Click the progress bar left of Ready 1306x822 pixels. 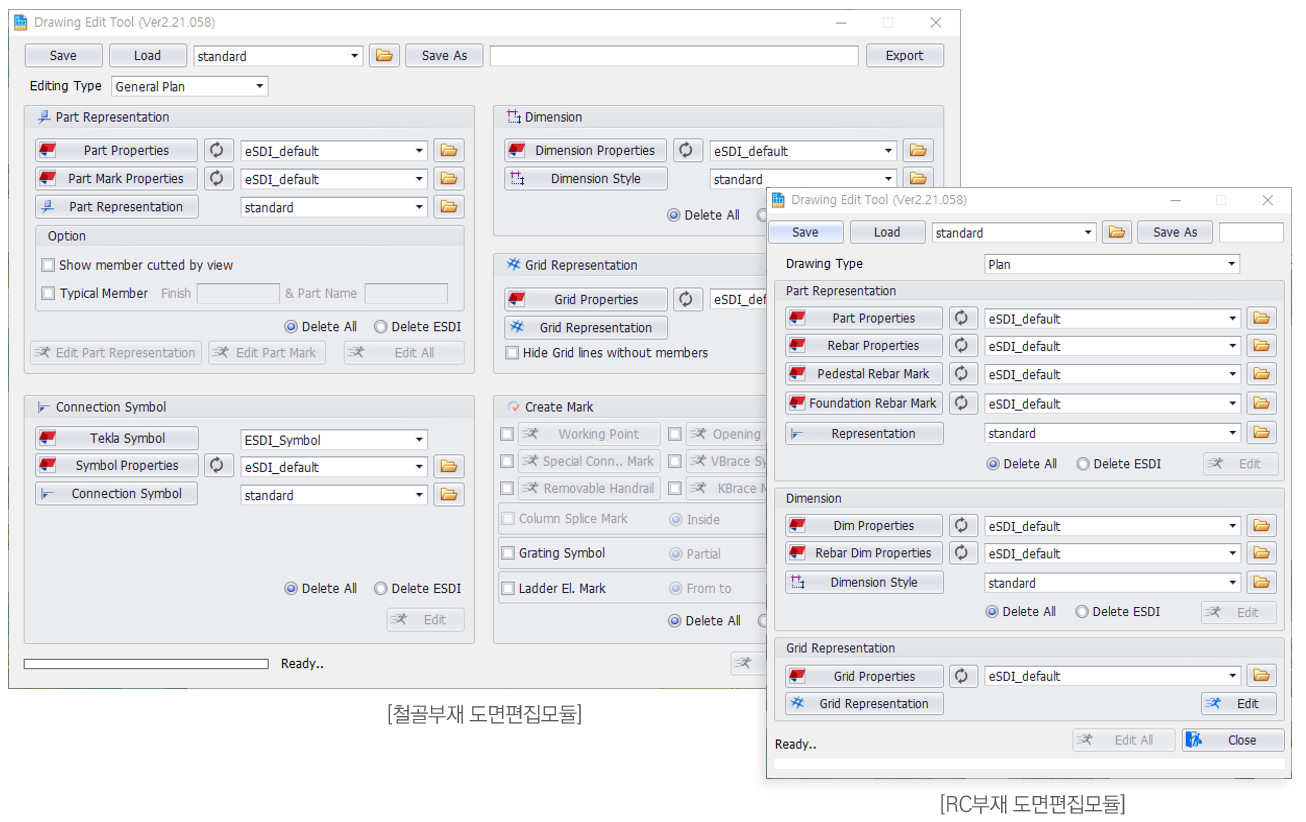[x=146, y=664]
